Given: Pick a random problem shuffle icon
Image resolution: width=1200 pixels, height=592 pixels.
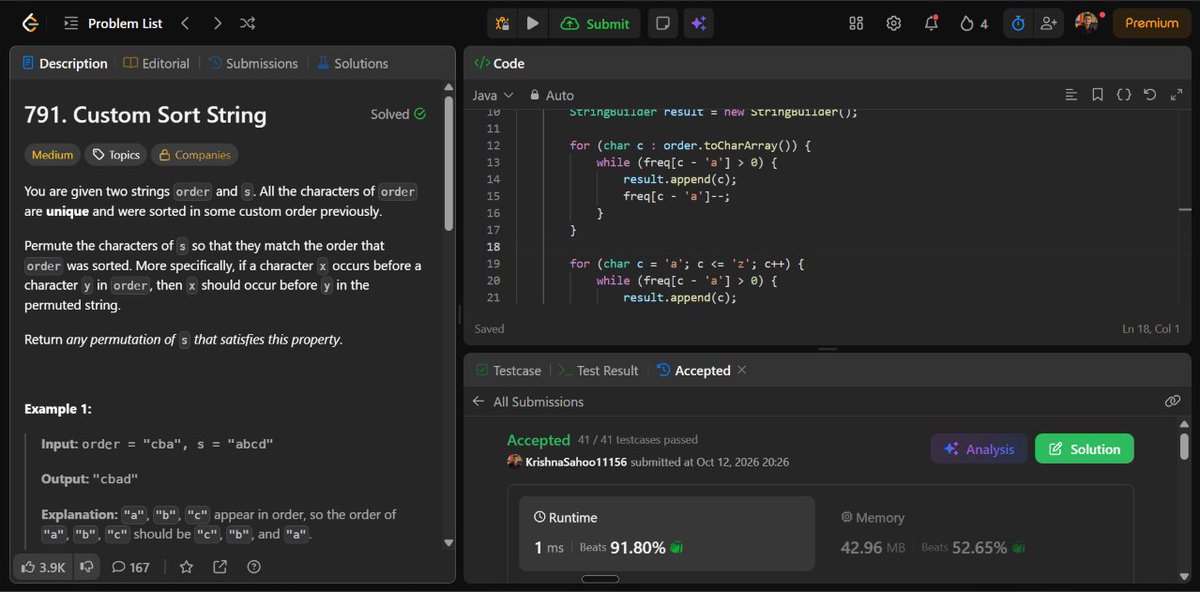Looking at the screenshot, I should [x=248, y=23].
